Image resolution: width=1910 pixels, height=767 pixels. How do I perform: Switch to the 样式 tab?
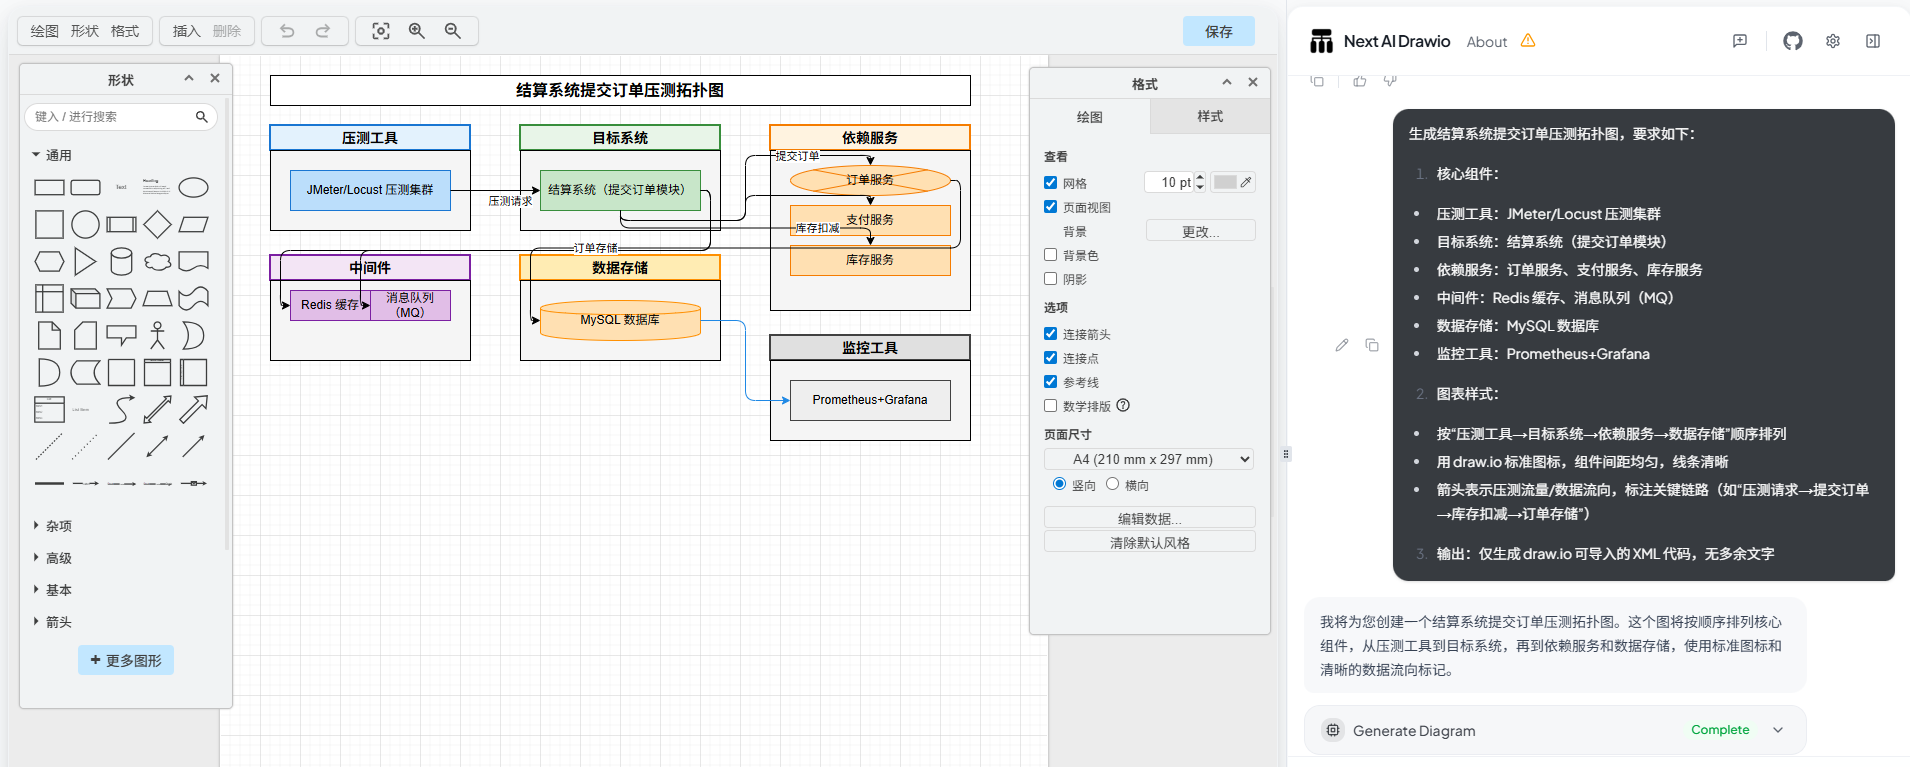point(1210,117)
